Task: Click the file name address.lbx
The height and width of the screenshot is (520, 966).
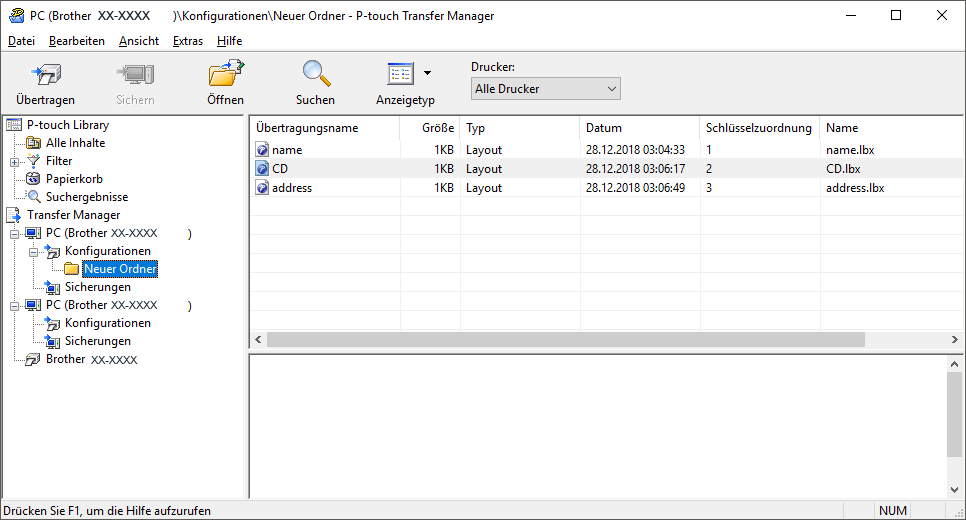Action: [x=855, y=188]
